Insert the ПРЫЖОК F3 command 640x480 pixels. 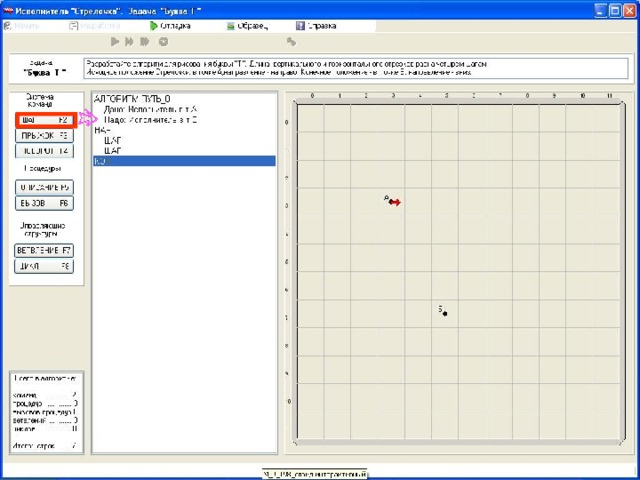44,135
